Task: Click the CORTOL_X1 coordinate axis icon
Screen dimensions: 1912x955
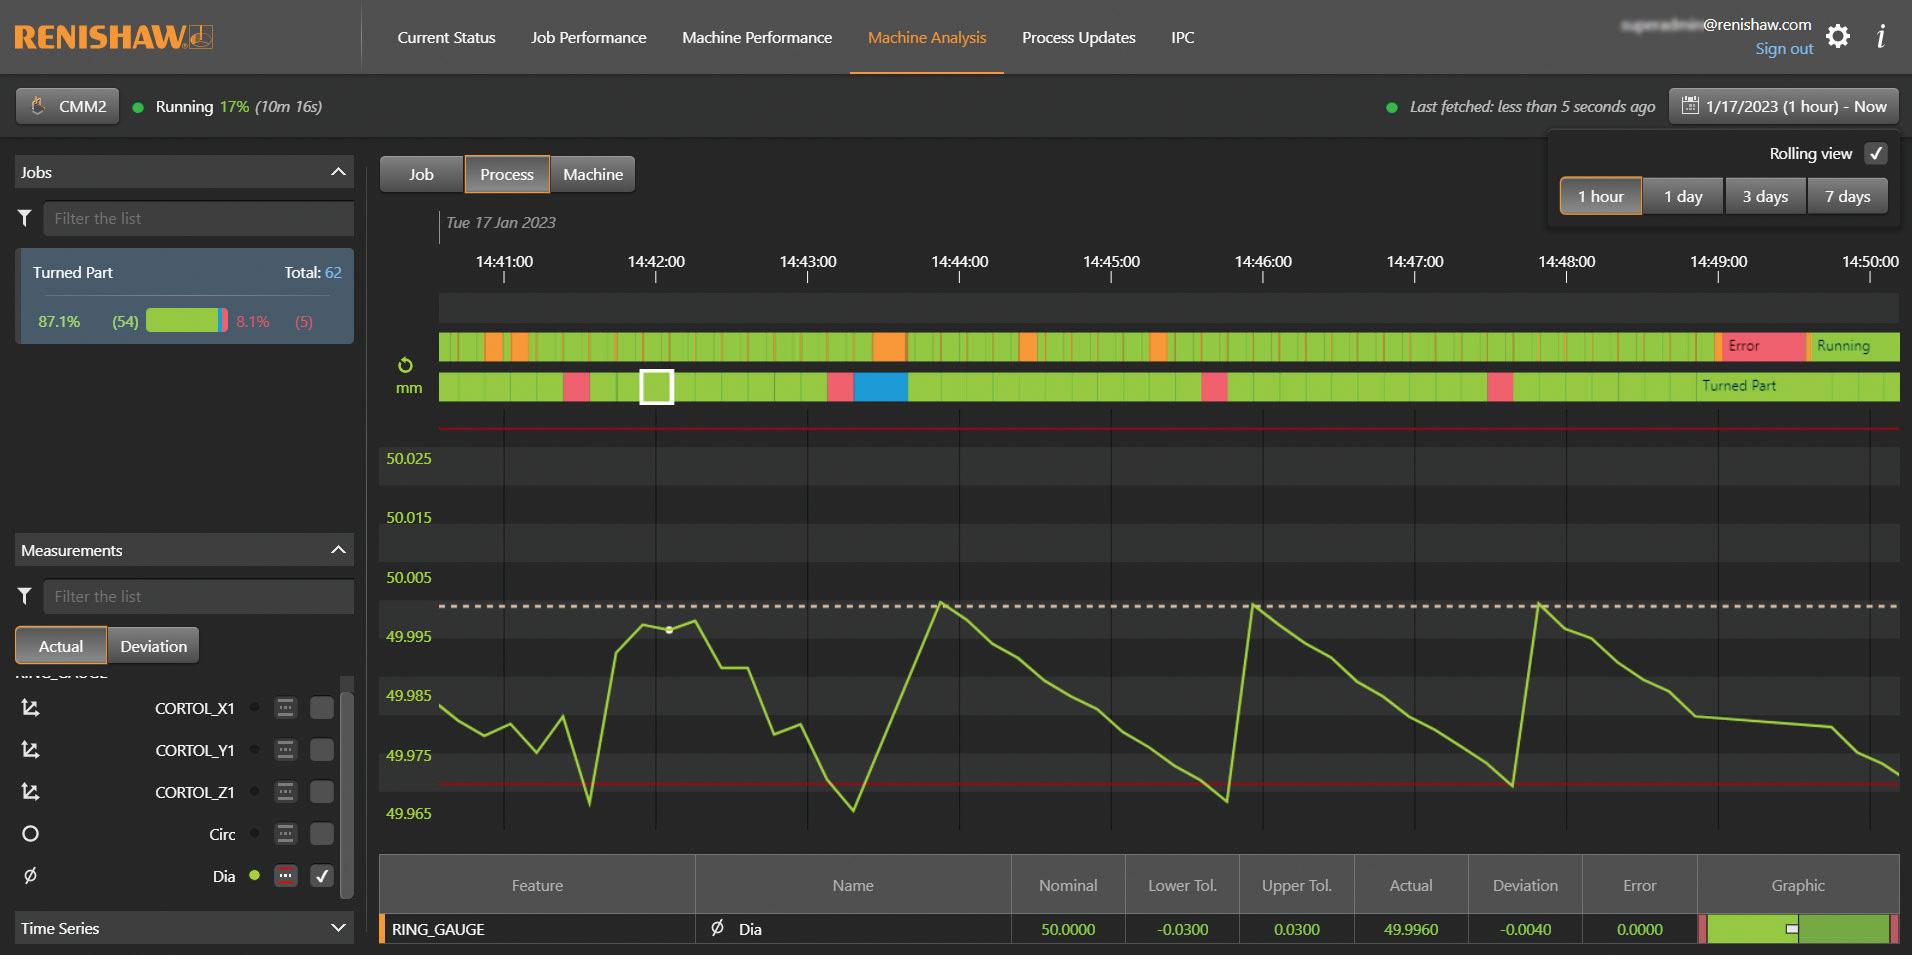Action: (x=30, y=708)
